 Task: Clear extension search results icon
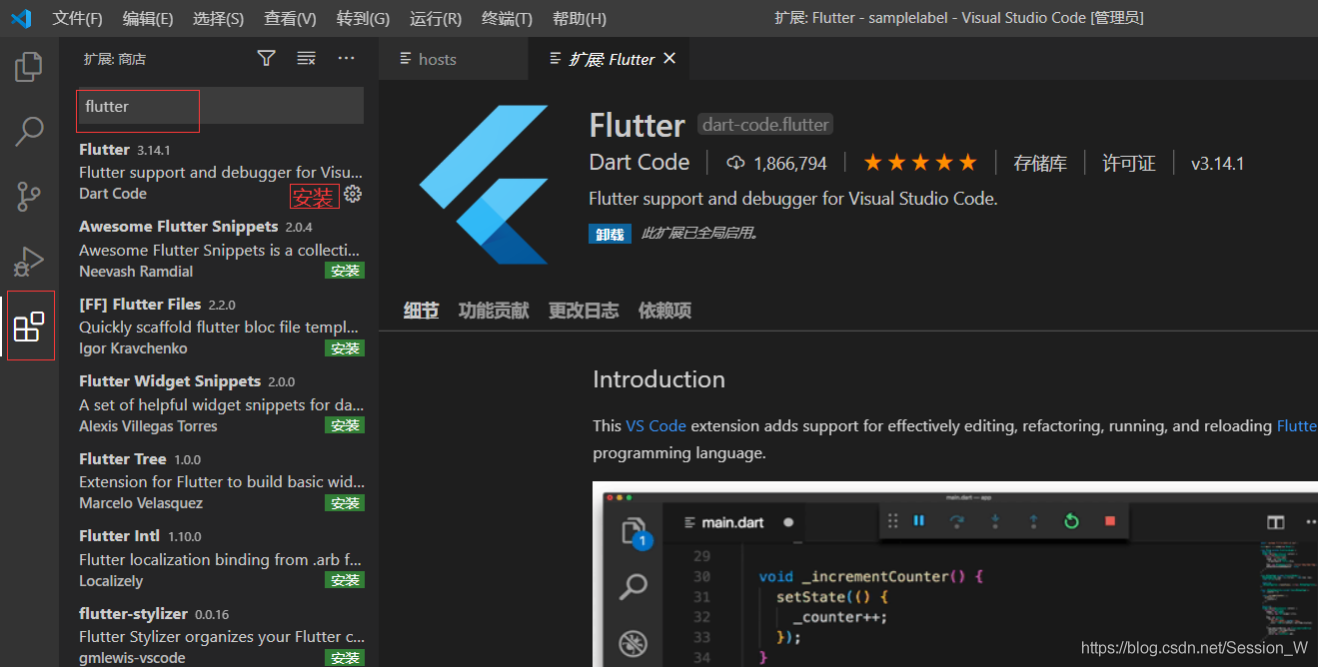pyautogui.click(x=306, y=59)
